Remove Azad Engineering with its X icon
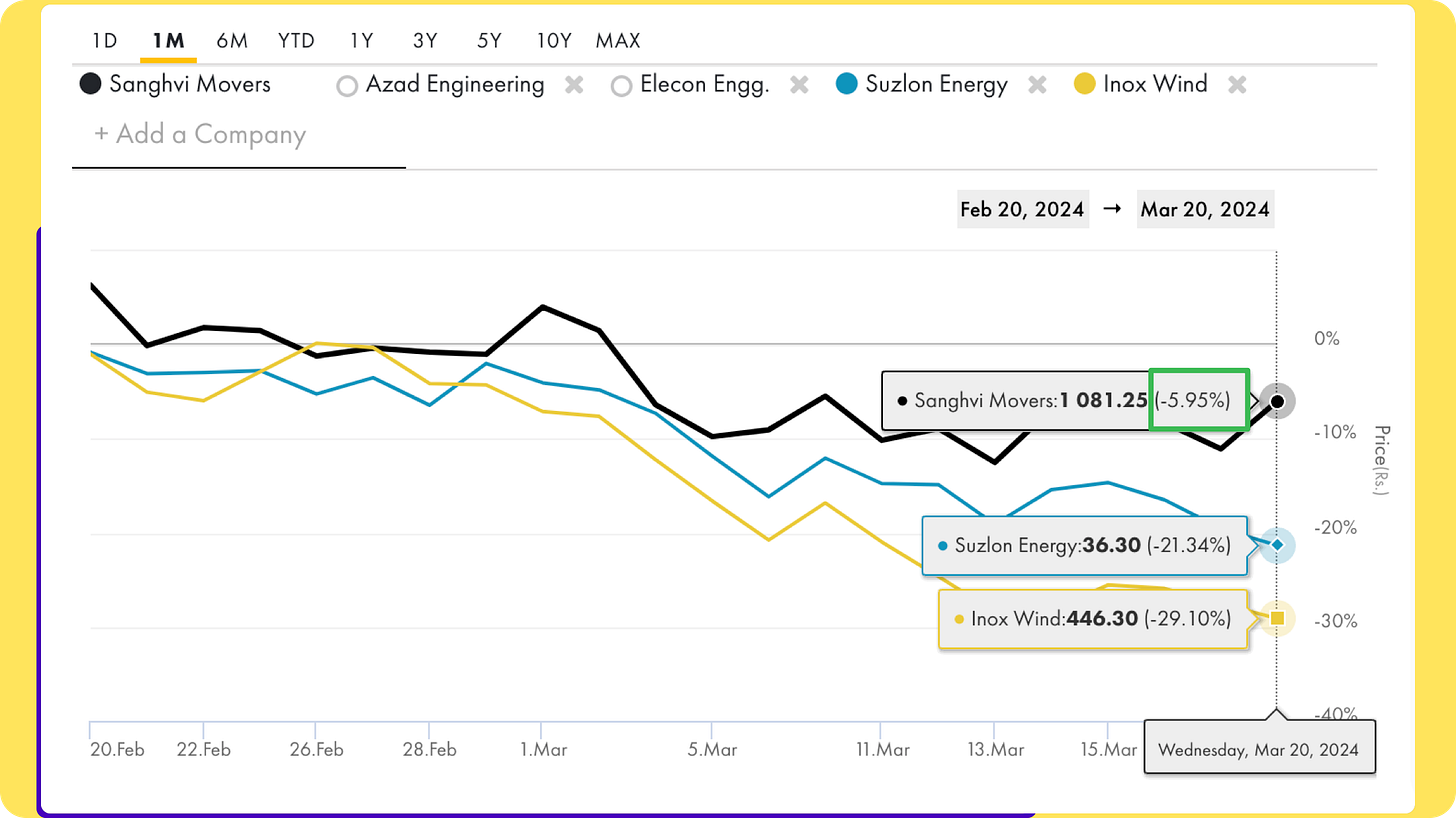 pyautogui.click(x=574, y=85)
